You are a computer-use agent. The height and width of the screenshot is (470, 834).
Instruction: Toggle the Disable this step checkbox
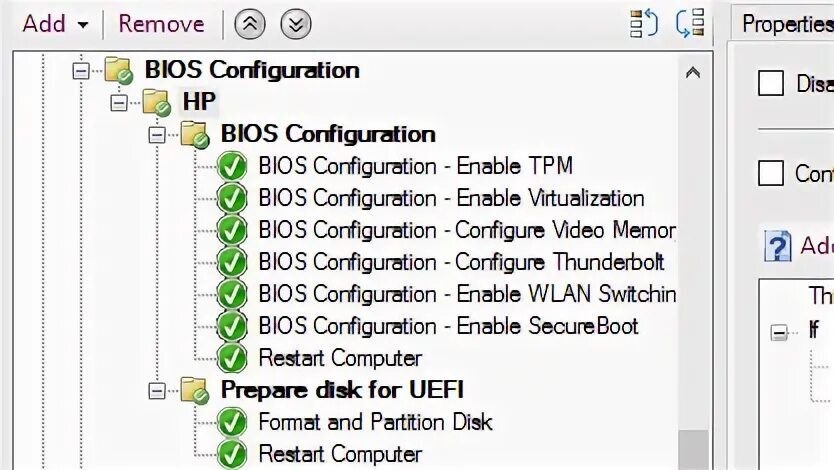[771, 83]
